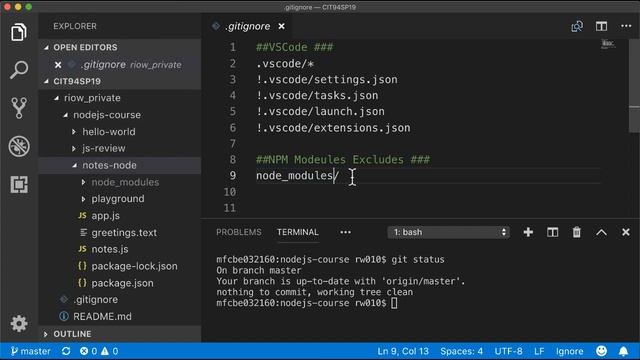Create a new terminal with plus icon
Screen dimensions: 640x360
coord(528,232)
